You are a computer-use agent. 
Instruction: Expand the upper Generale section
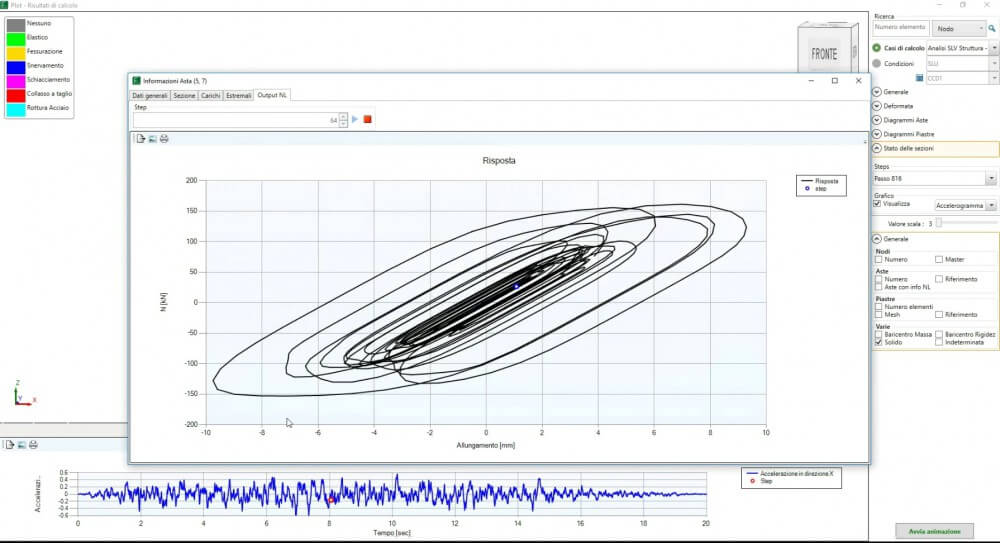(877, 92)
